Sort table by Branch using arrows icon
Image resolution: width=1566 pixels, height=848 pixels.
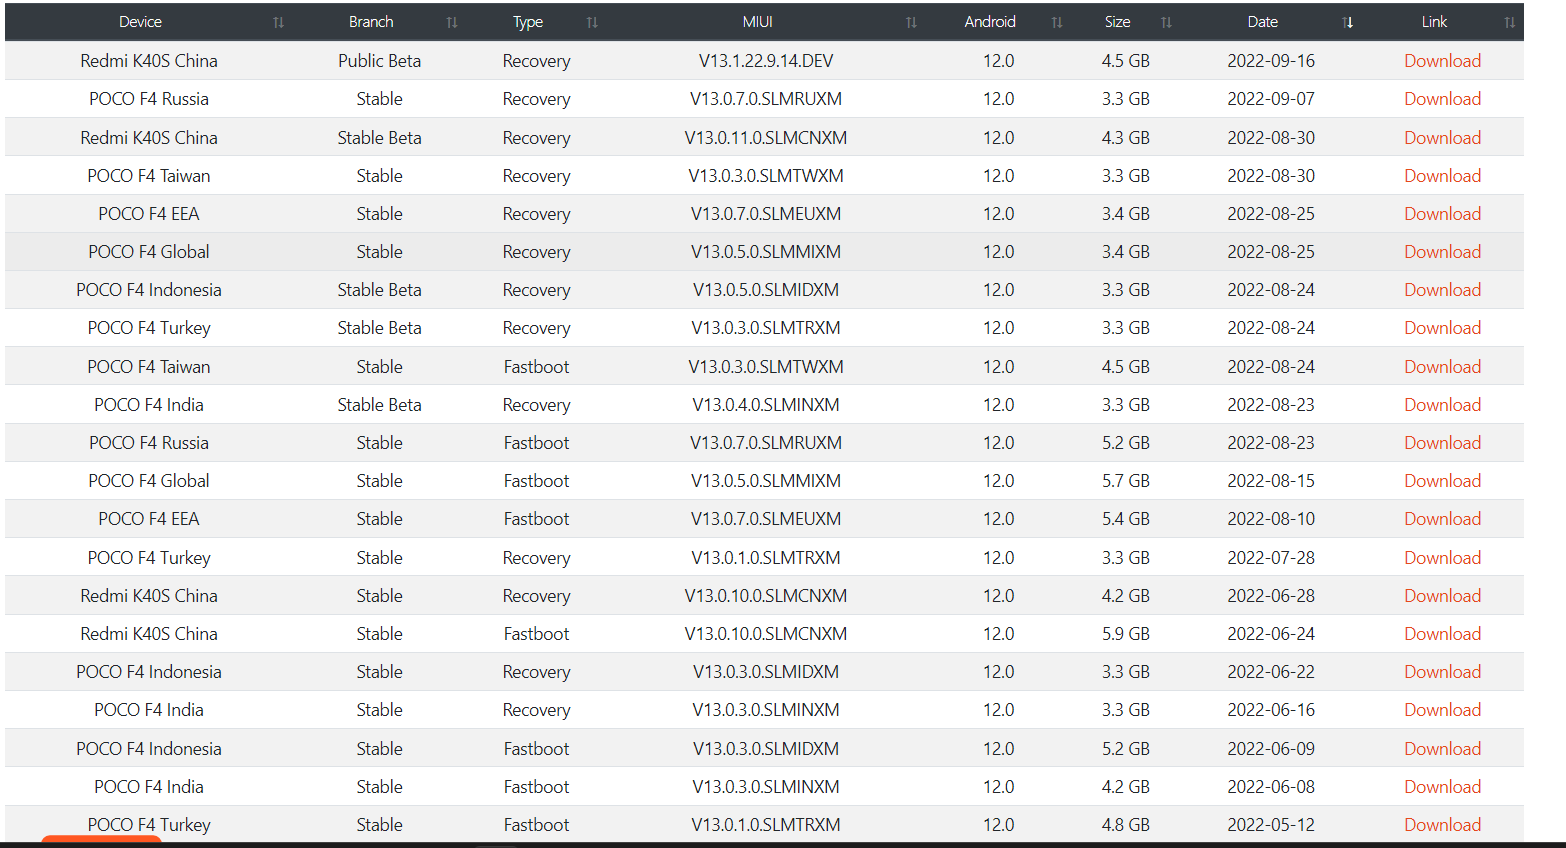[x=452, y=22]
